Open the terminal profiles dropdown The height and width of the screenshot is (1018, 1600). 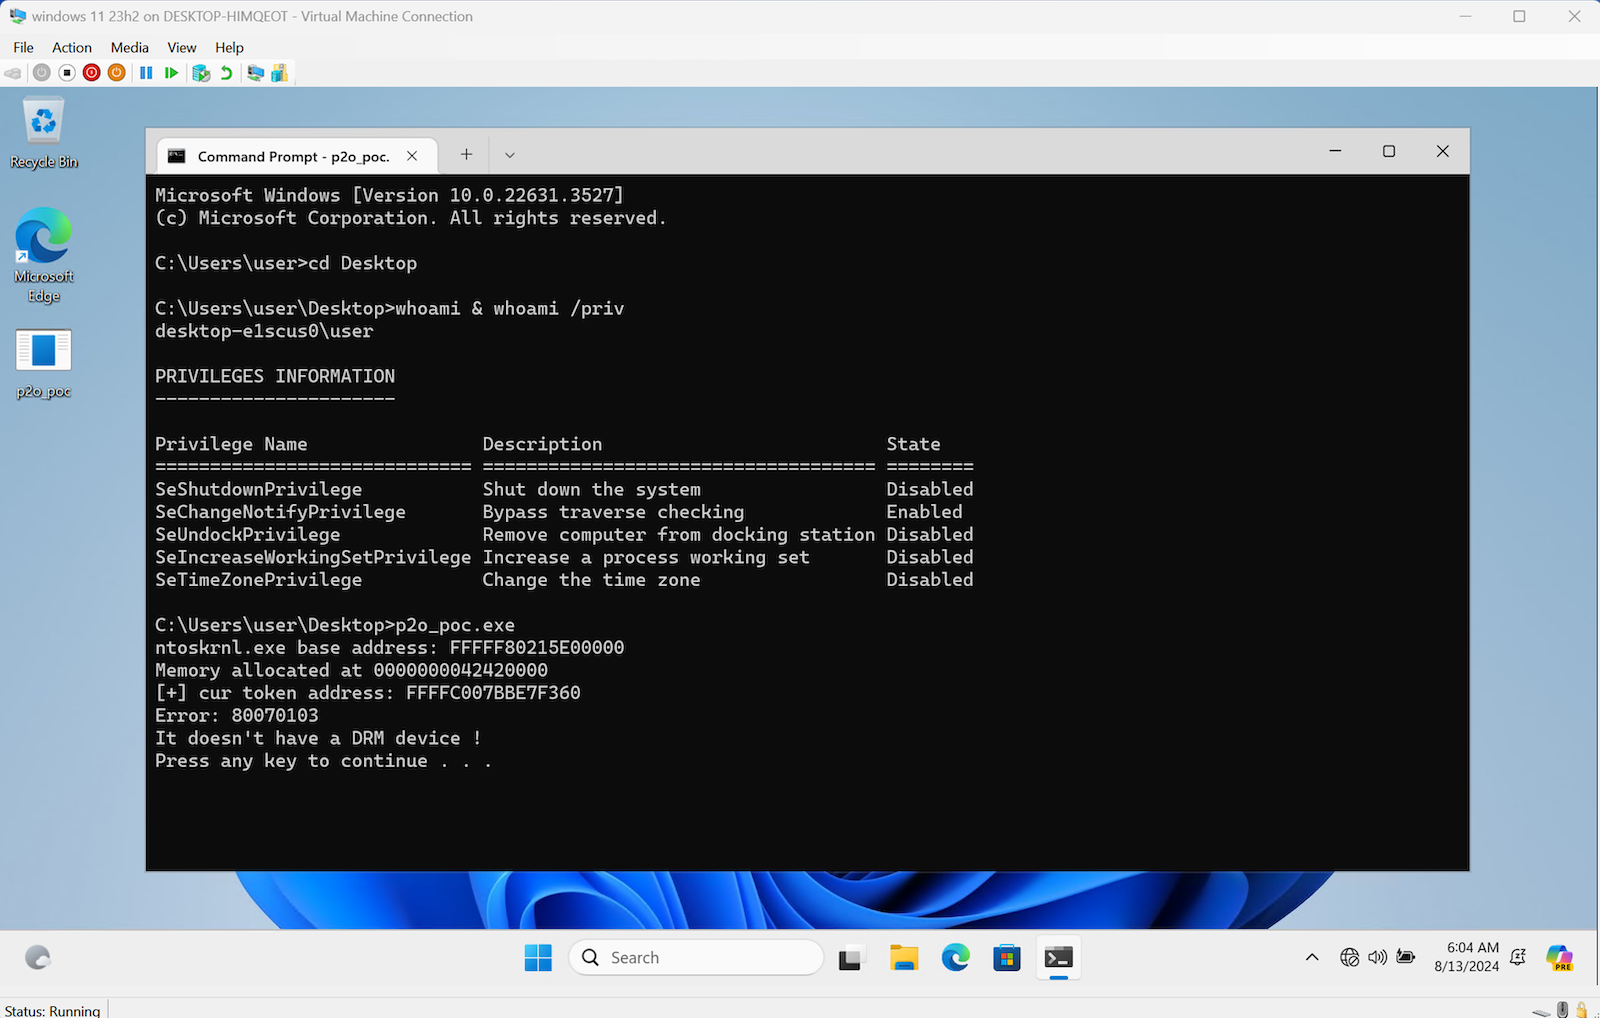coord(510,155)
